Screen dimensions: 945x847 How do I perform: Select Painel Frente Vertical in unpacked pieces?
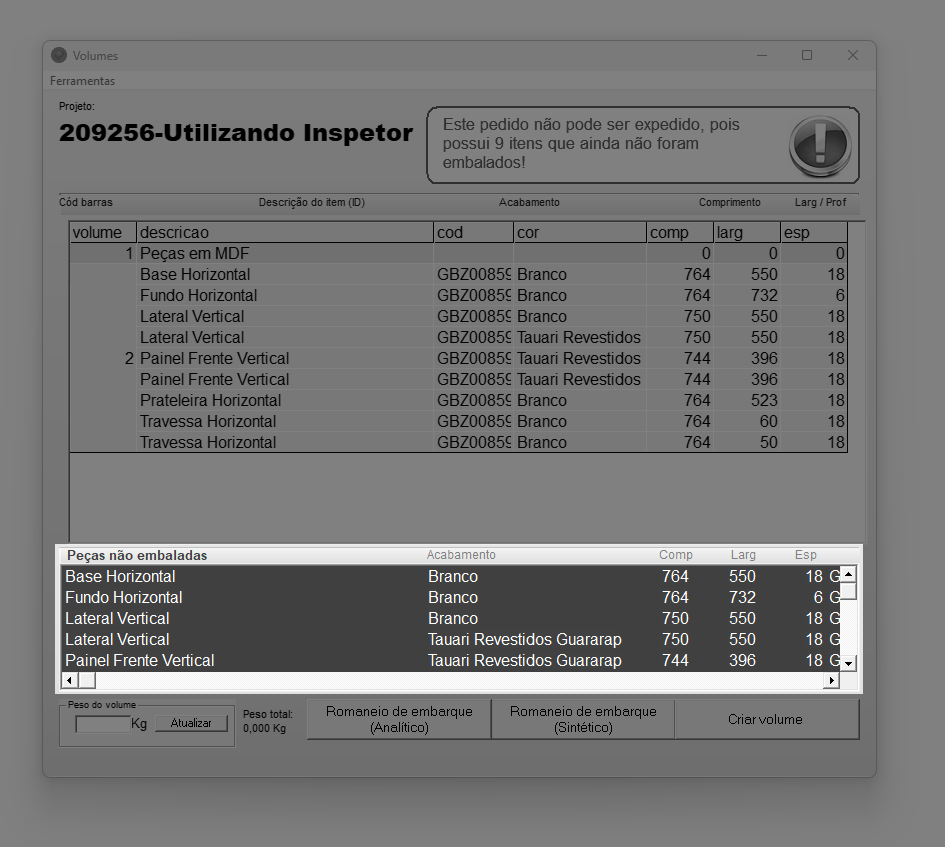(x=139, y=660)
